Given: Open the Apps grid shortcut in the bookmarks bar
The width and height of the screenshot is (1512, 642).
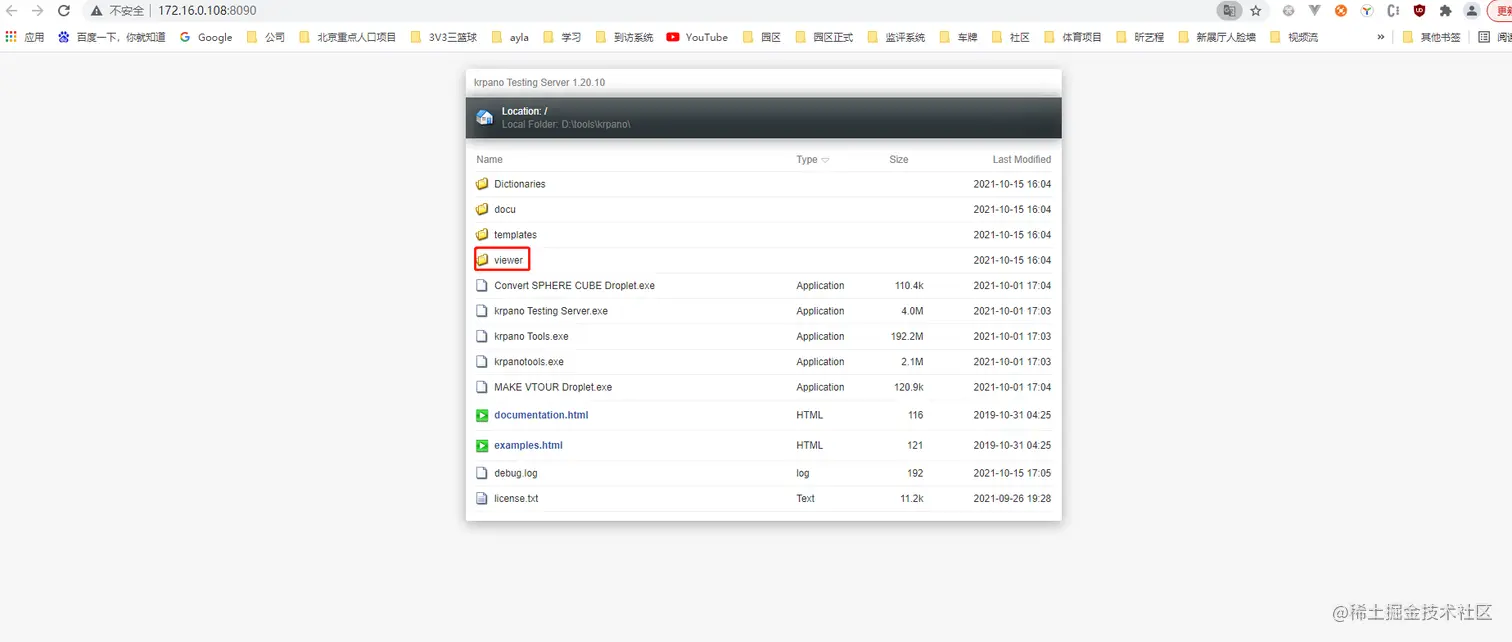Looking at the screenshot, I should [x=25, y=37].
